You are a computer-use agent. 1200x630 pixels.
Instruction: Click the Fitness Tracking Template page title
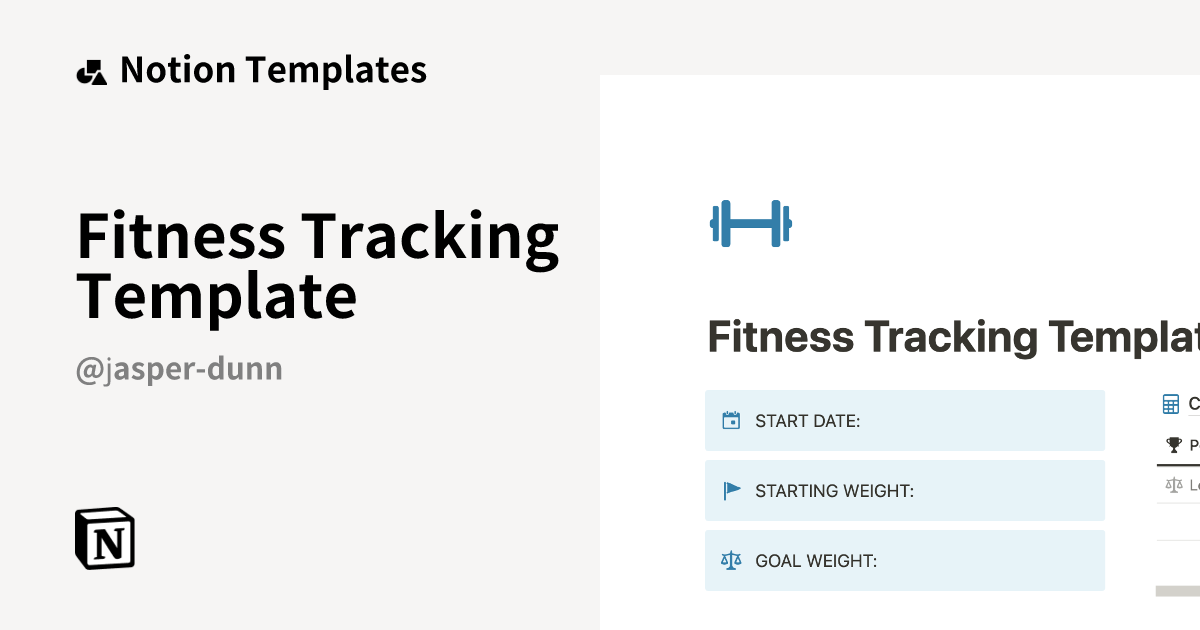tap(950, 337)
